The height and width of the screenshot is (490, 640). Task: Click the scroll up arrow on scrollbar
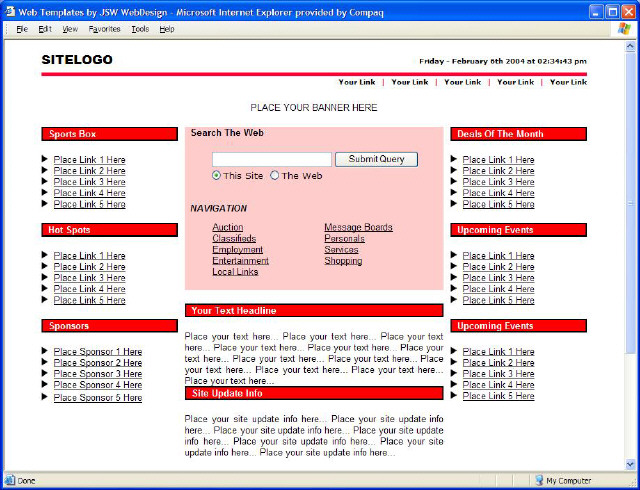(x=630, y=46)
